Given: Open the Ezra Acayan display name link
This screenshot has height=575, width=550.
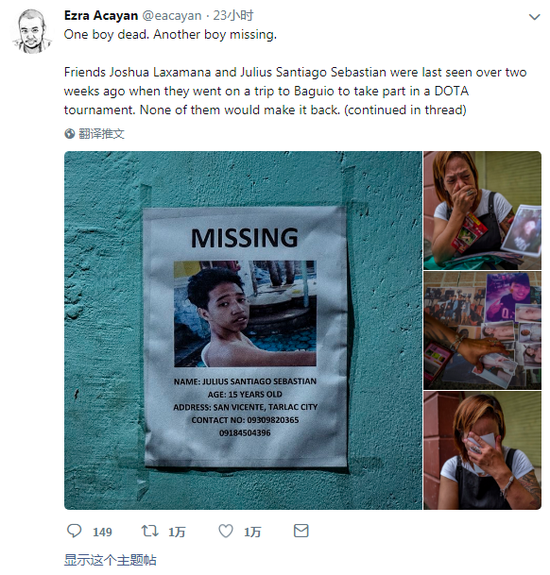Looking at the screenshot, I should [x=101, y=16].
